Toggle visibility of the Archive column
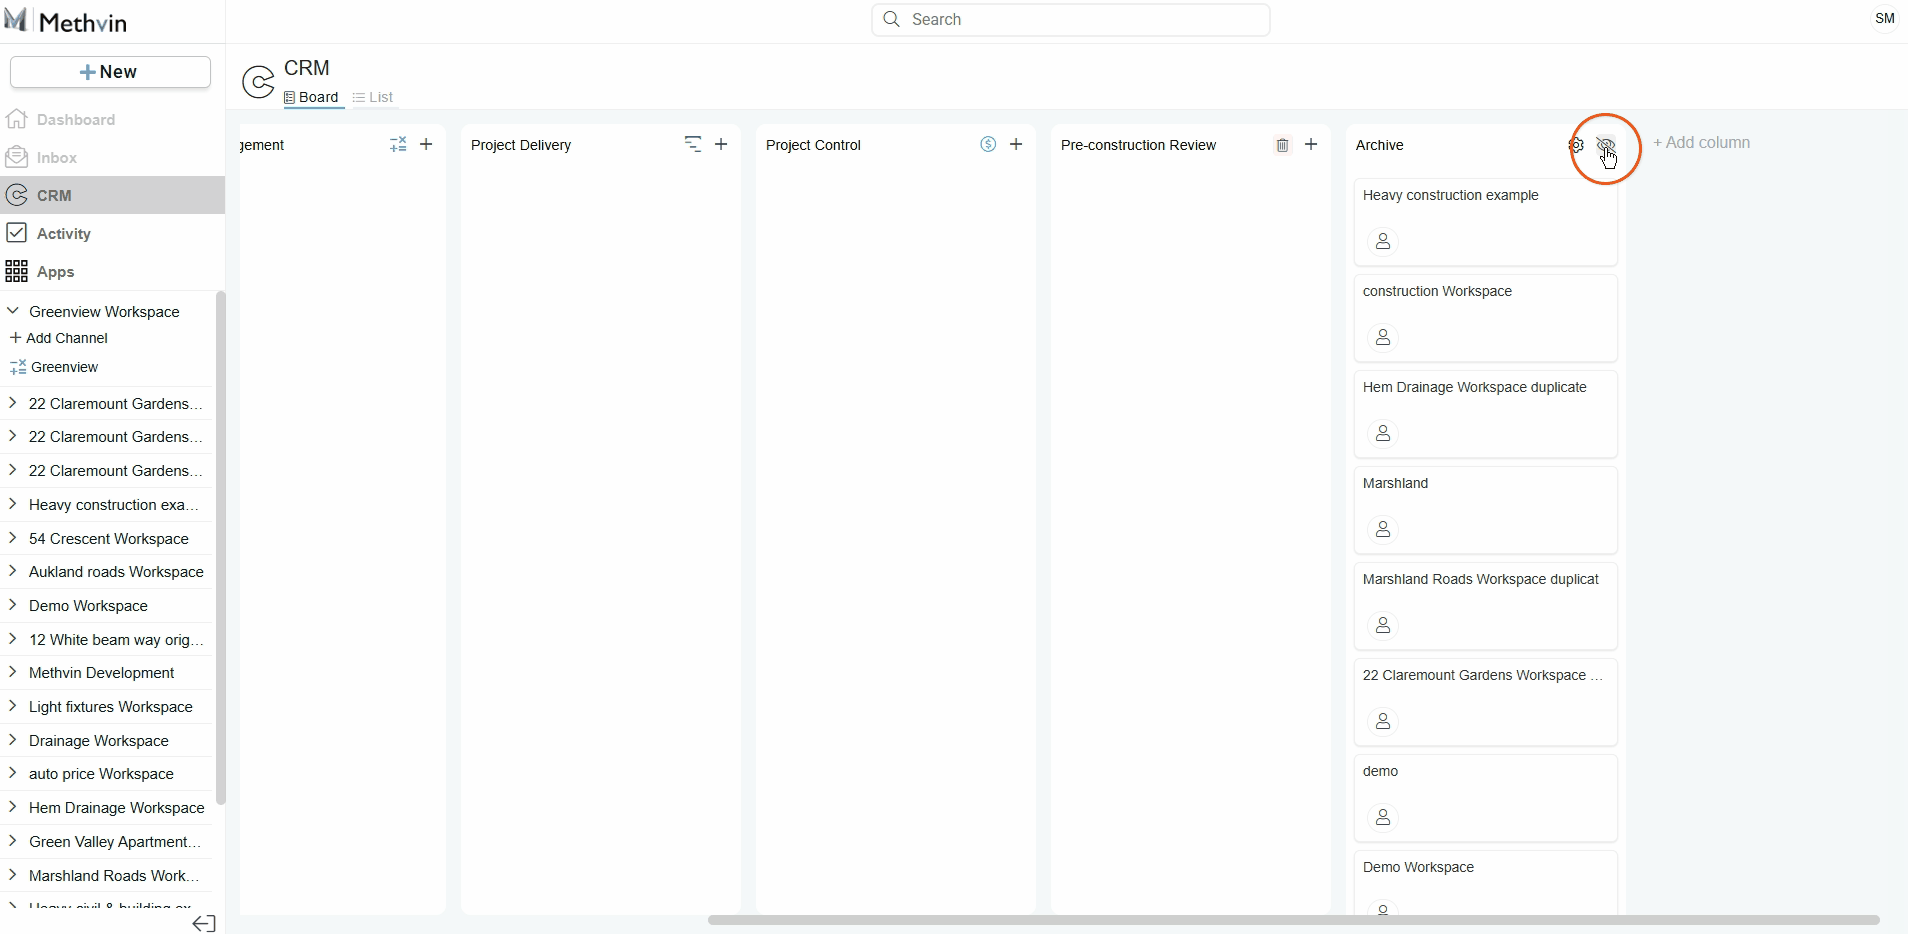 pyautogui.click(x=1605, y=145)
